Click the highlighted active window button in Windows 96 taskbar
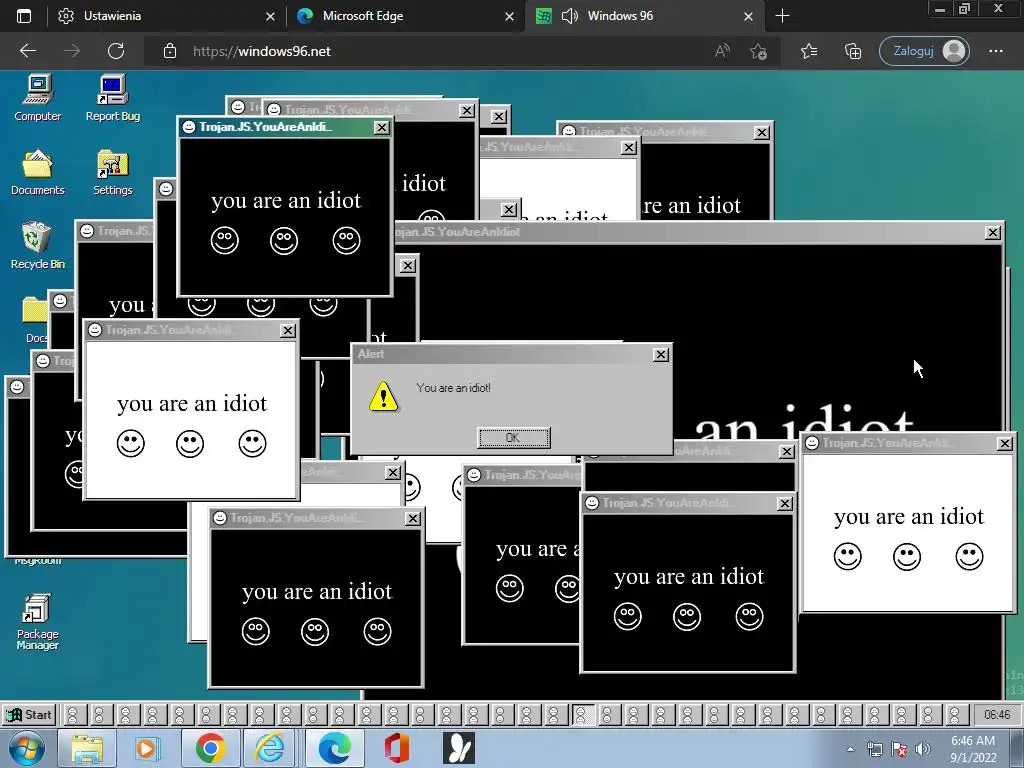Viewport: 1024px width, 768px height. (x=583, y=714)
